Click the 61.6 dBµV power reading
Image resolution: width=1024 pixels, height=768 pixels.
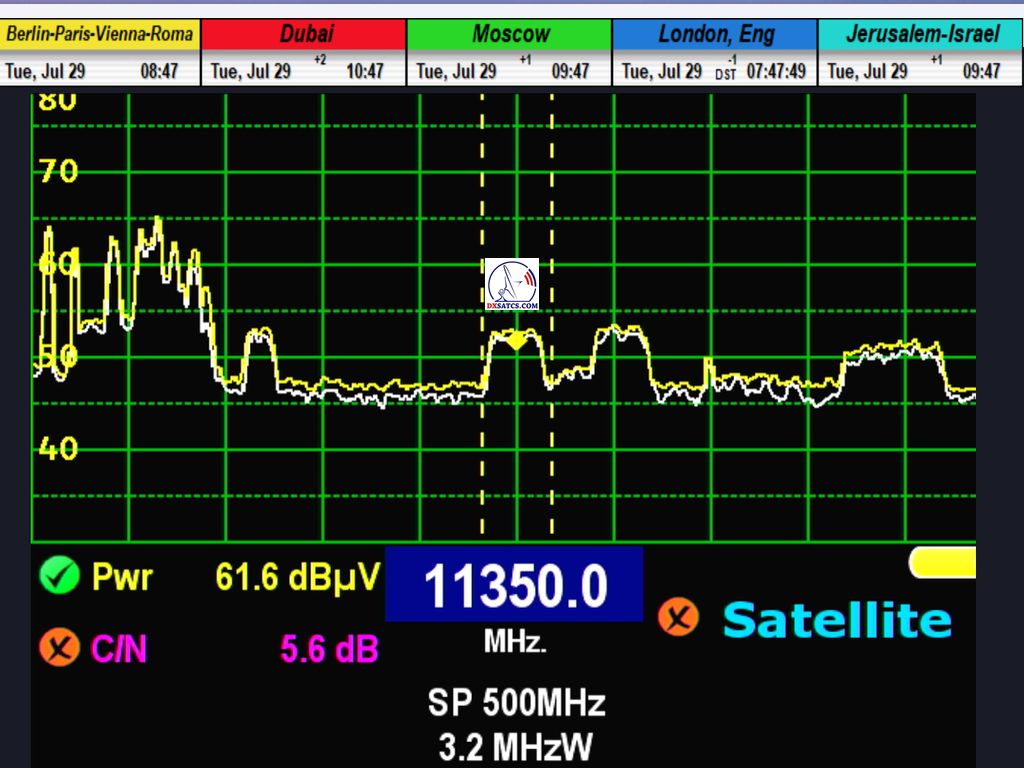pyautogui.click(x=297, y=576)
